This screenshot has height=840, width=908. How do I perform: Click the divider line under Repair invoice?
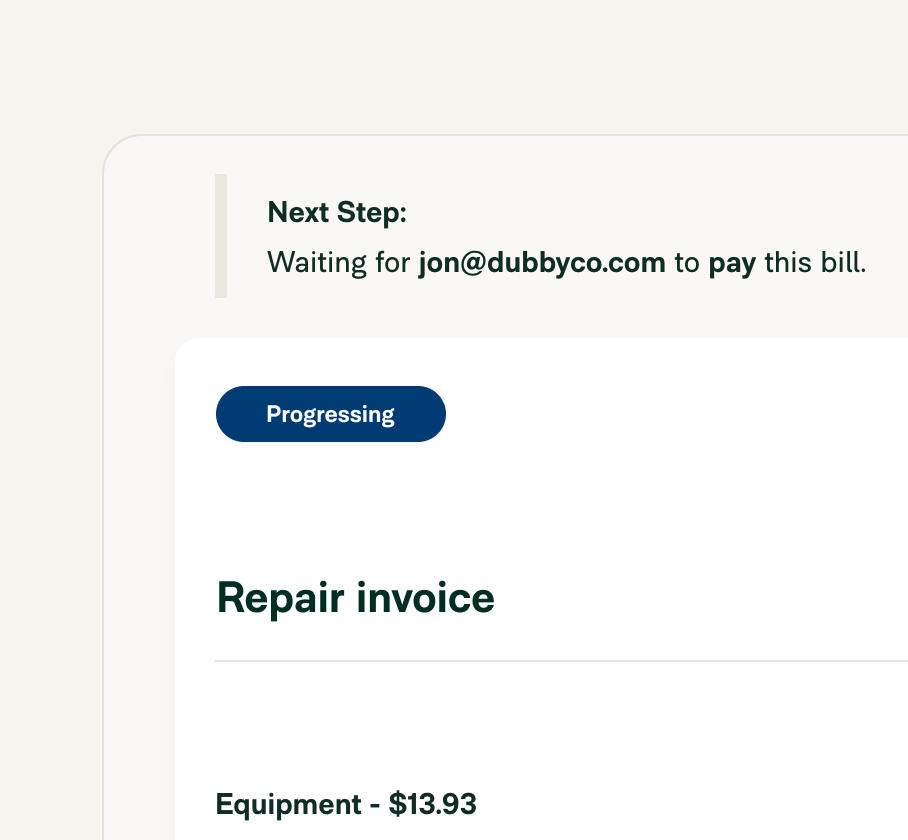(560, 661)
